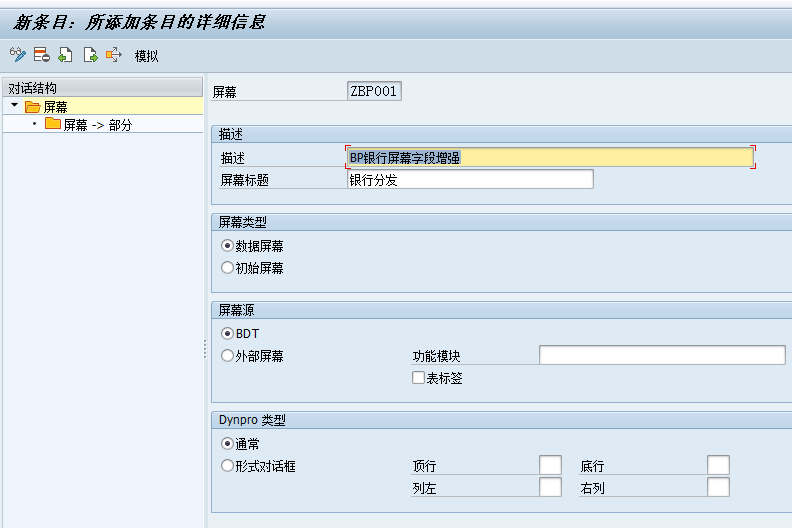Go to the previous entry icon
Screen dimensions: 792x528
(66, 55)
